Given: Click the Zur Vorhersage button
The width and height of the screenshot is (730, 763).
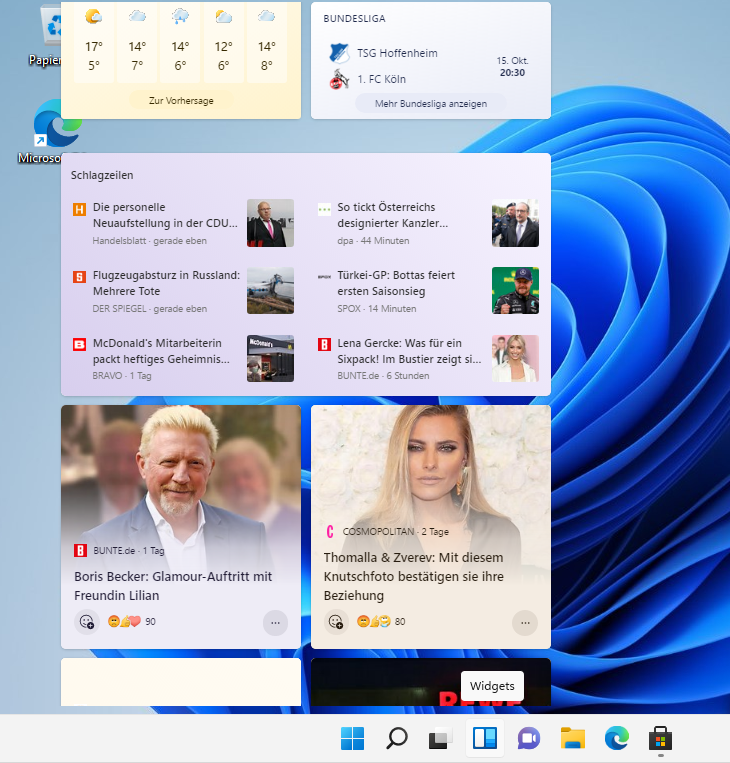Looking at the screenshot, I should 181,101.
